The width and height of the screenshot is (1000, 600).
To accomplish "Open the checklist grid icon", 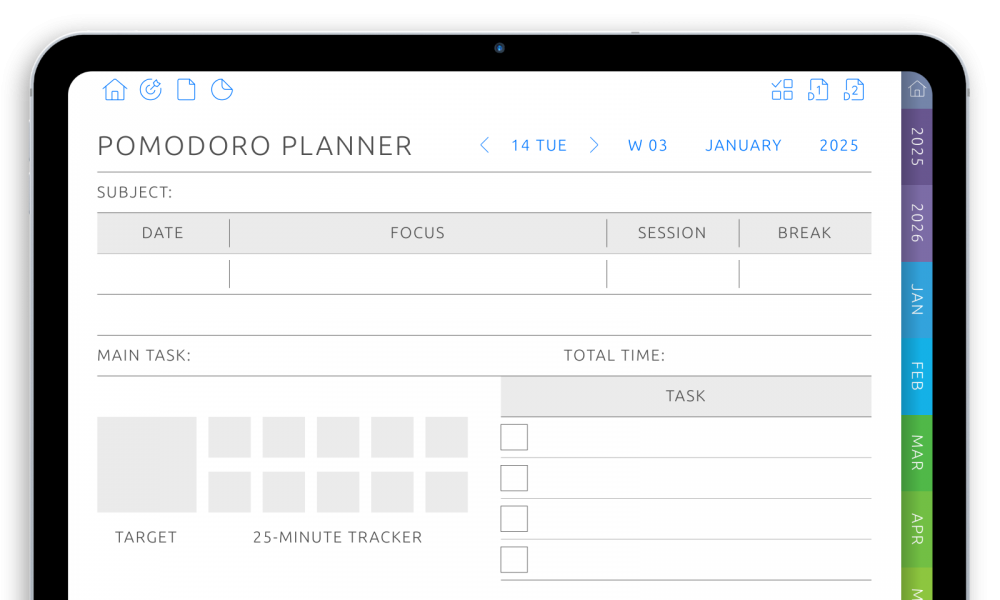I will tap(782, 90).
